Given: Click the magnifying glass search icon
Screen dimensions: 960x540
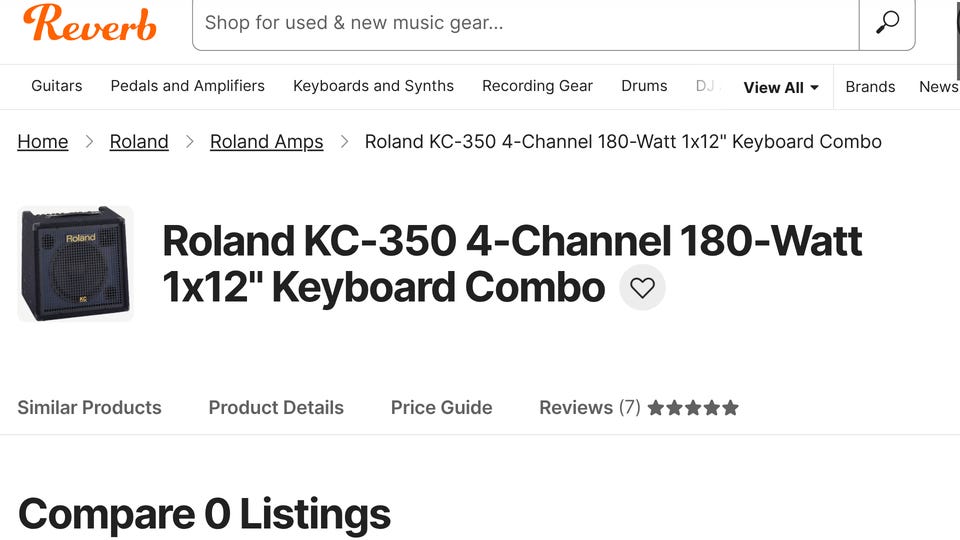Looking at the screenshot, I should click(887, 22).
